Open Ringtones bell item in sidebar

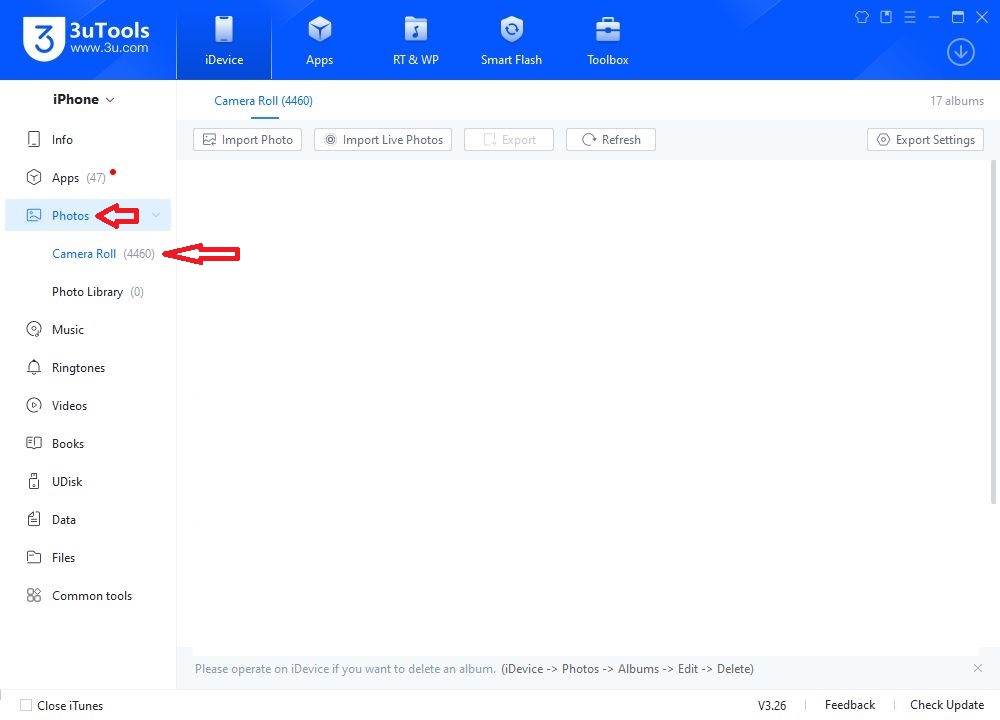pyautogui.click(x=78, y=368)
